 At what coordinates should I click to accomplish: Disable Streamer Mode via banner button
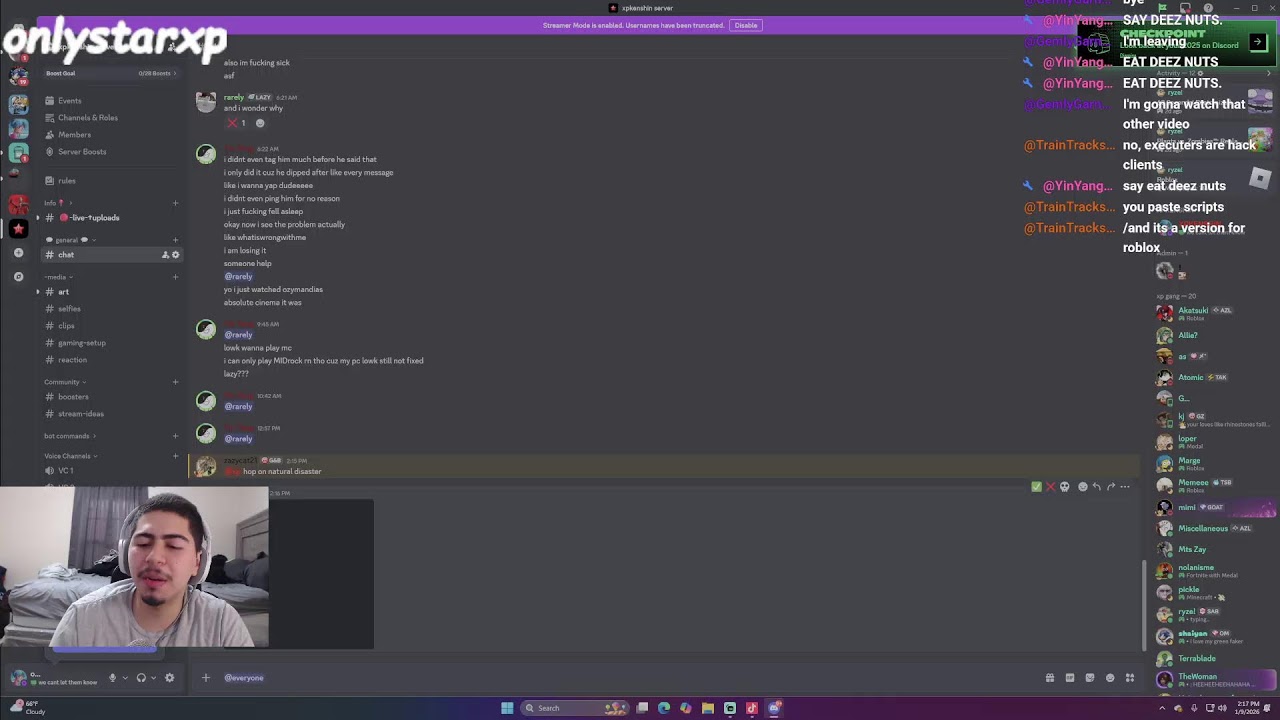click(x=746, y=25)
